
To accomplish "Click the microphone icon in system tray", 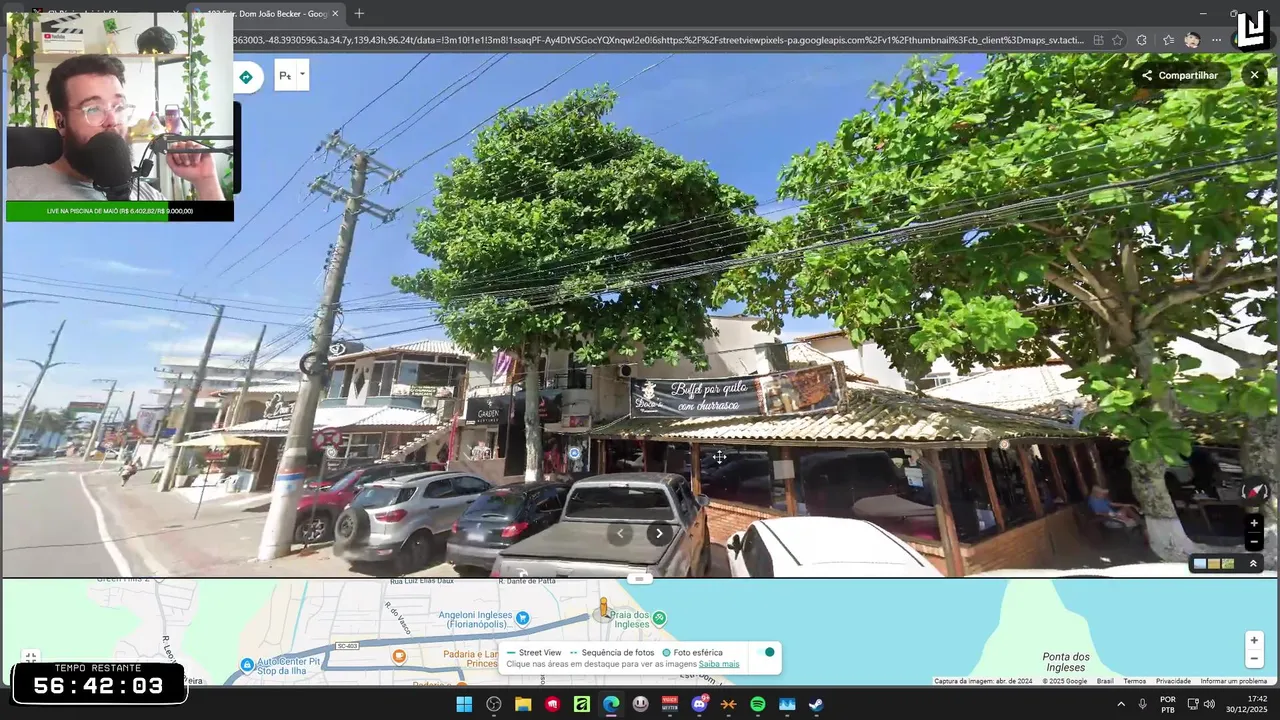I will (x=1143, y=704).
